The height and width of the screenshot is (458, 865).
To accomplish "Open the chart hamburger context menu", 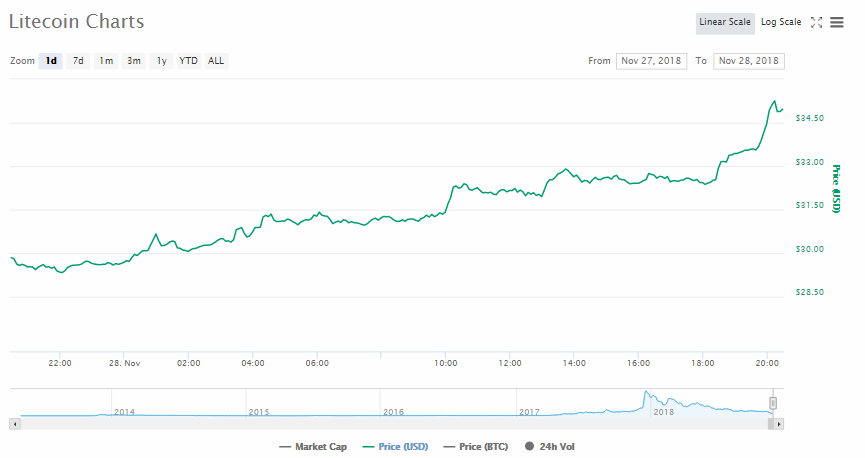I will [x=837, y=22].
